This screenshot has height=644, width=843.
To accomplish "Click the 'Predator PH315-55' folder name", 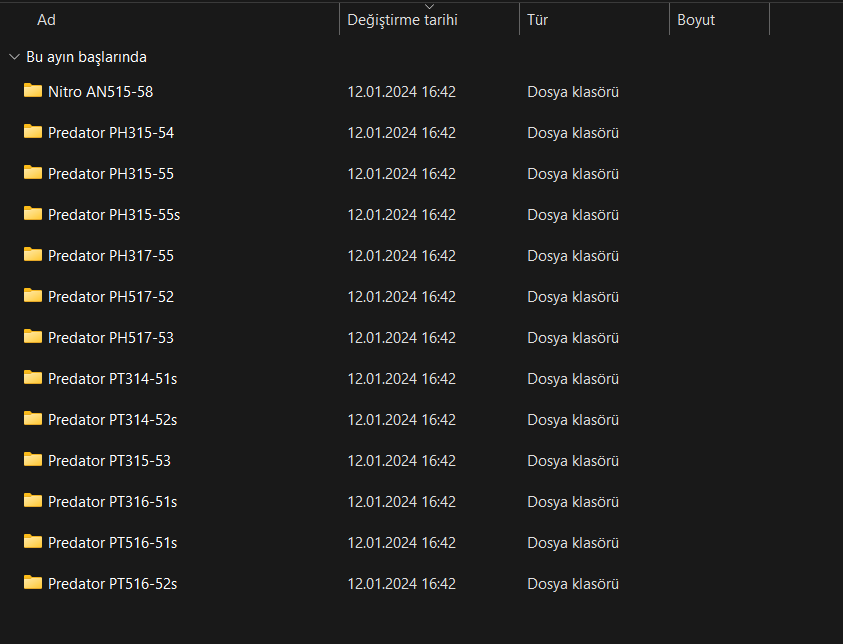I will (x=111, y=174).
